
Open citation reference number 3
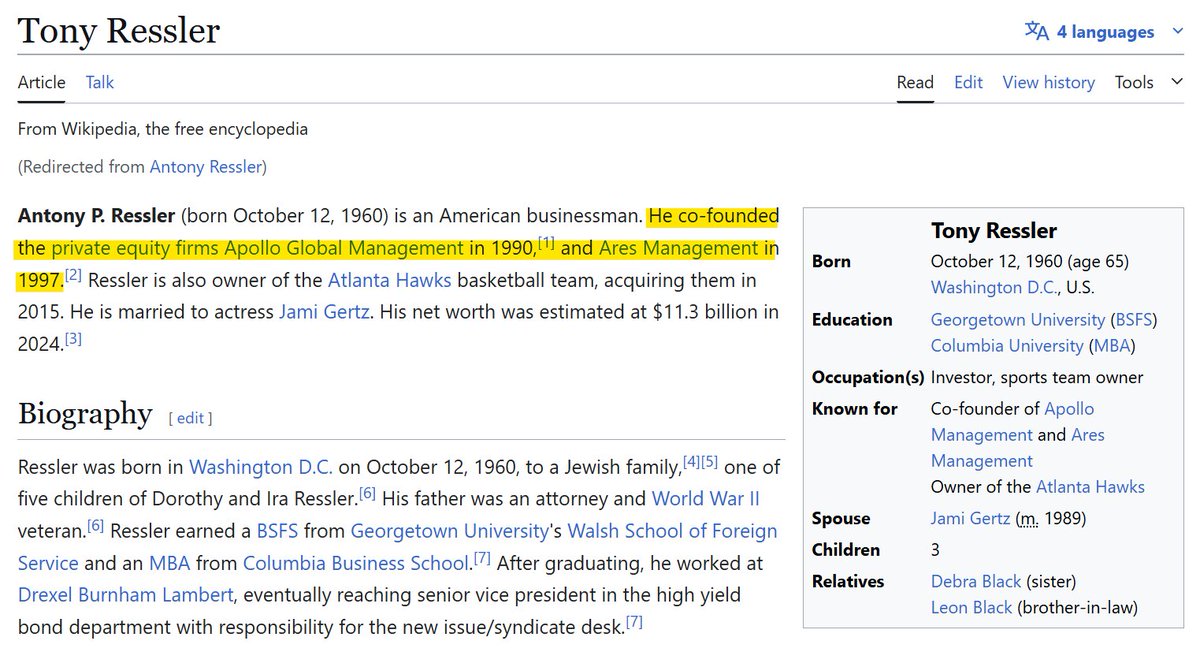73,340
